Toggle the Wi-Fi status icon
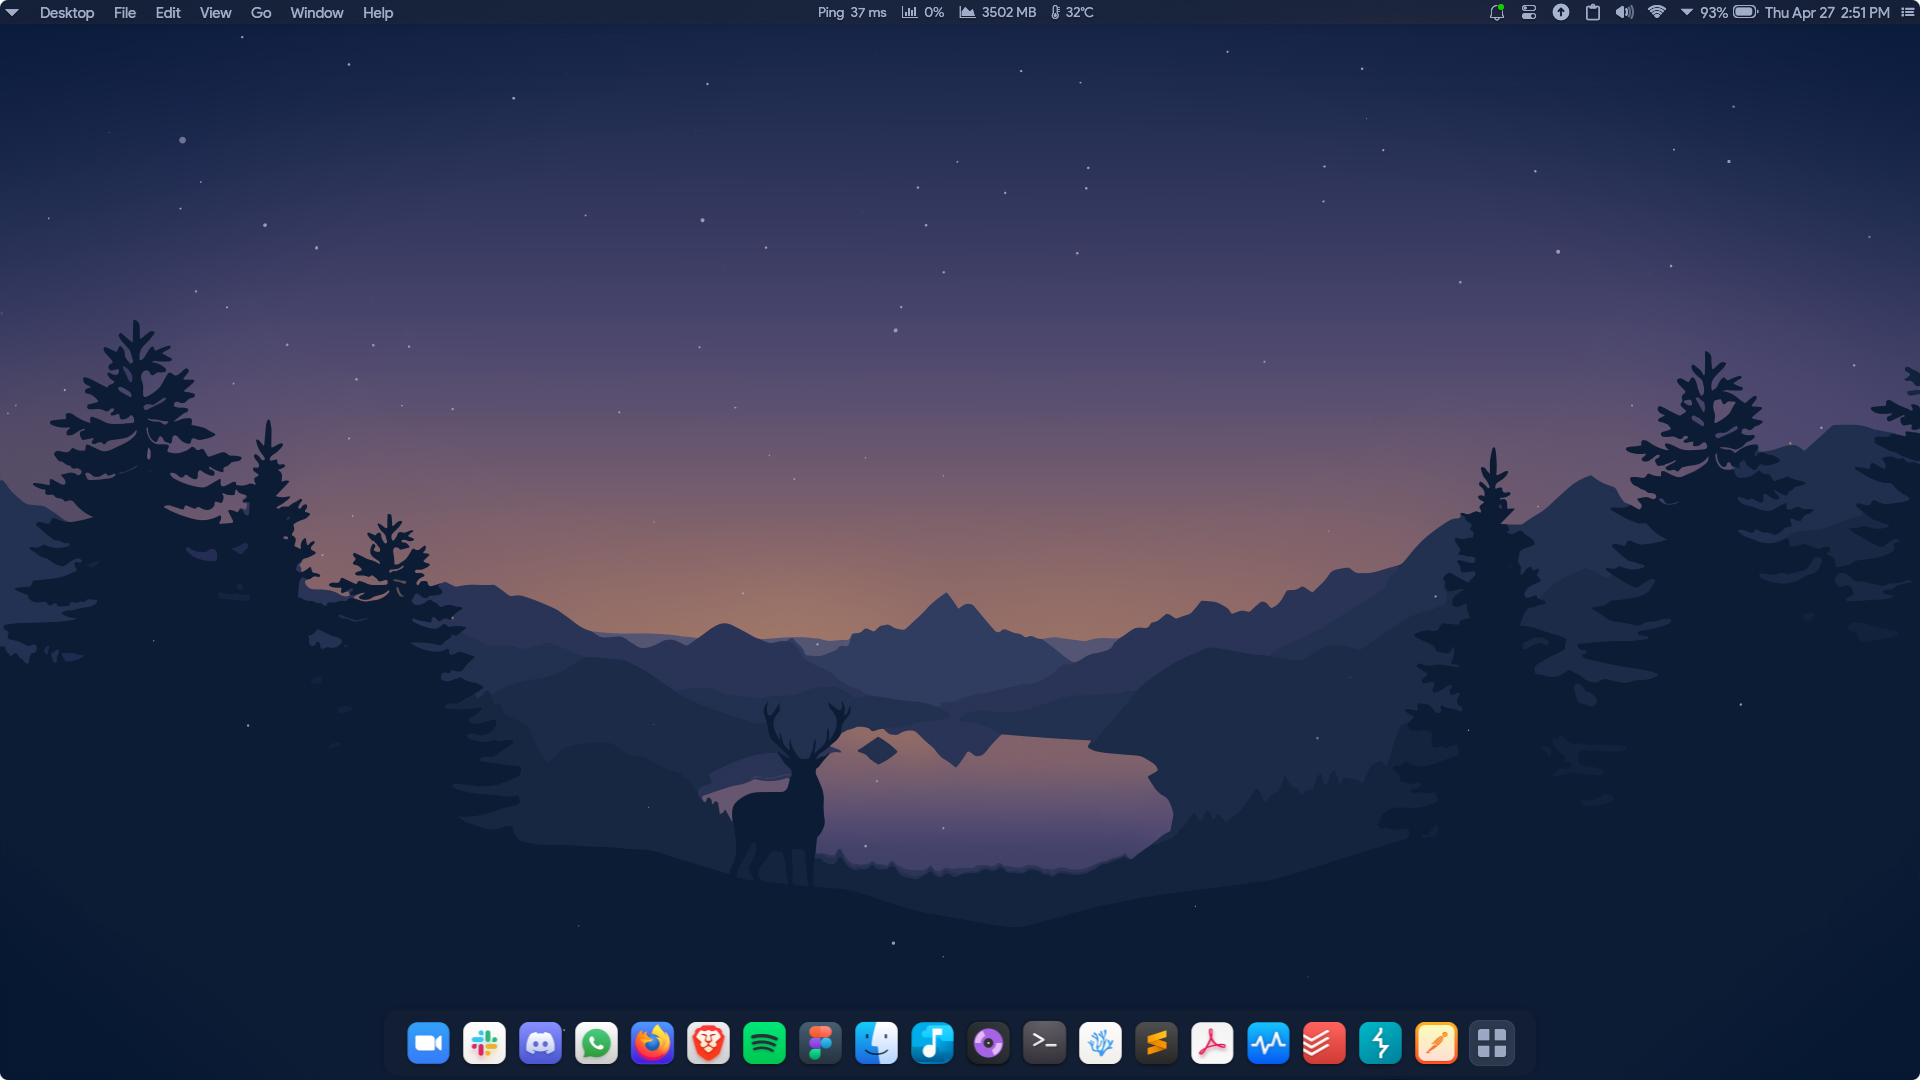 (1656, 12)
